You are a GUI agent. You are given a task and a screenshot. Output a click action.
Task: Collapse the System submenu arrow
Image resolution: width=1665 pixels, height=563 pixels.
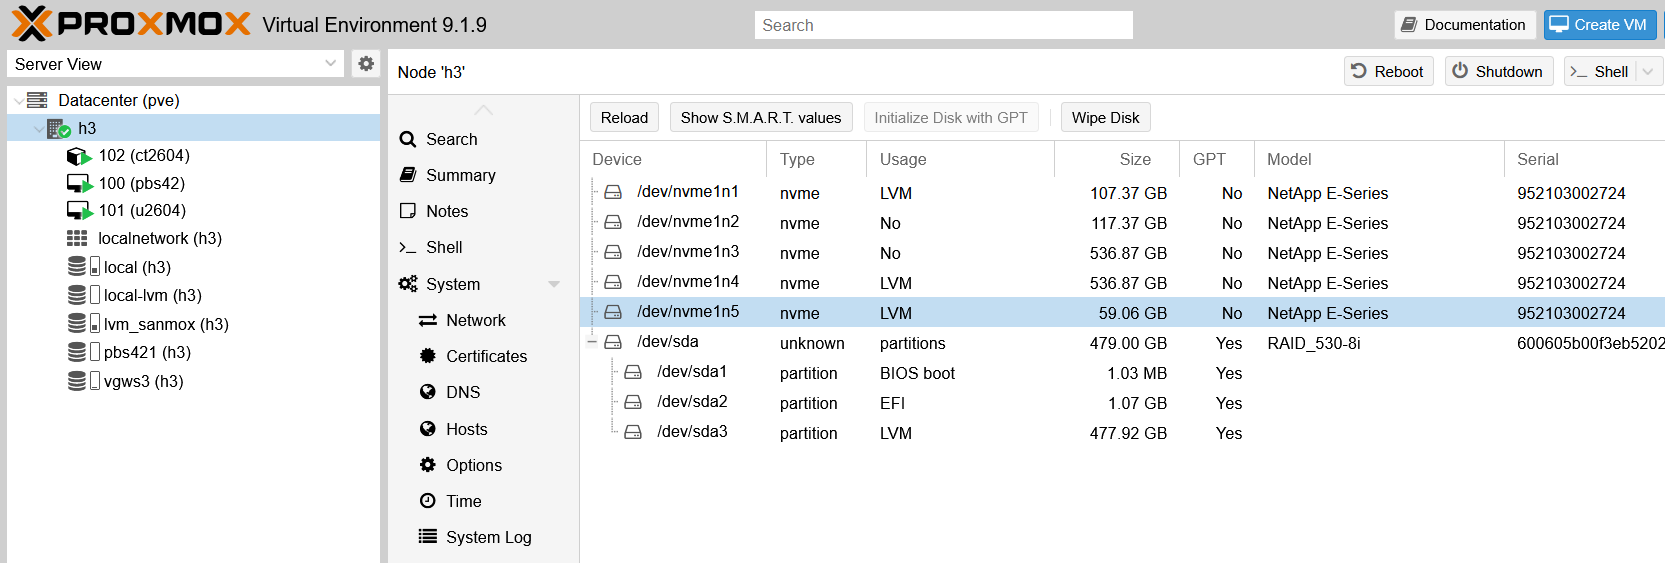point(554,284)
